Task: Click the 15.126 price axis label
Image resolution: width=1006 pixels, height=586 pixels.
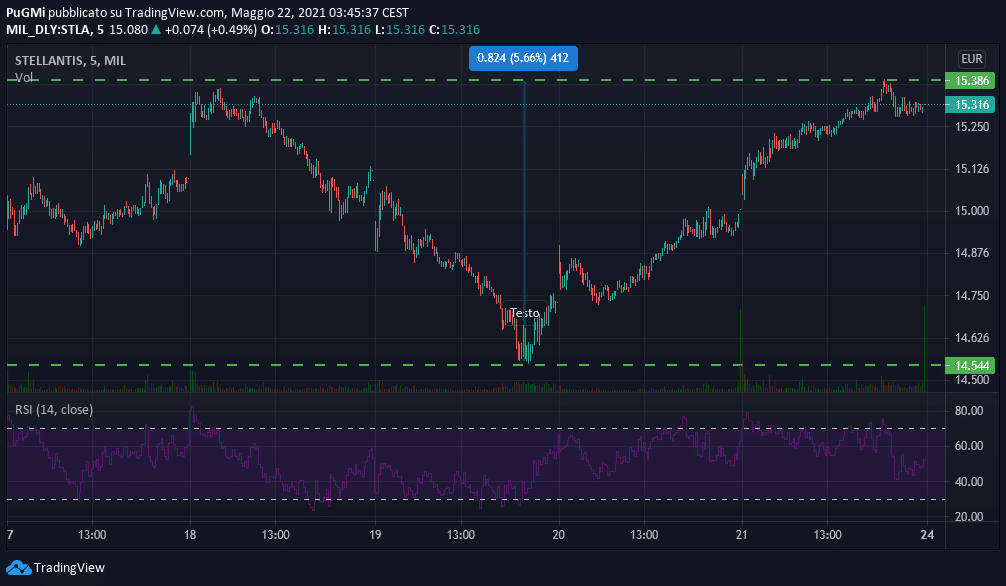Action: [x=972, y=169]
